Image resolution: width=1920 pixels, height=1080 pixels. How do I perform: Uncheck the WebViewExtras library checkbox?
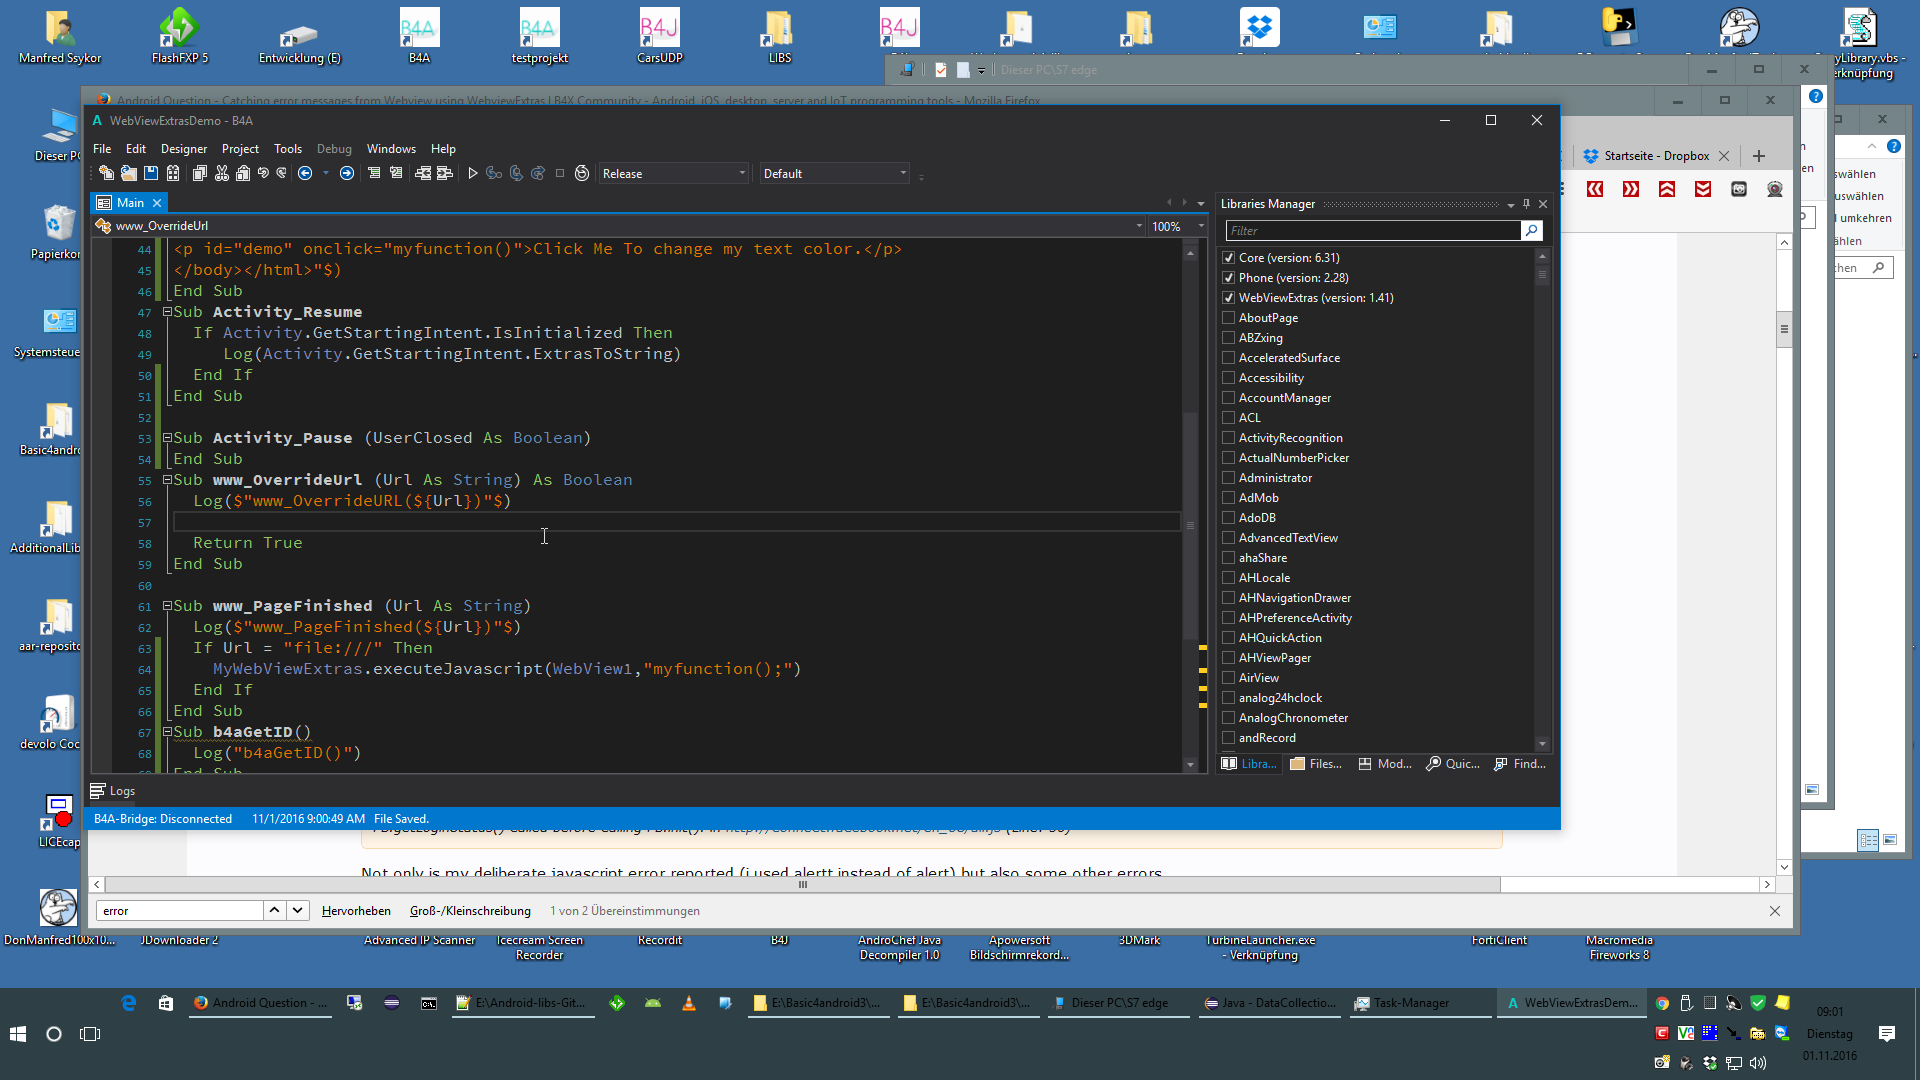(x=1229, y=298)
